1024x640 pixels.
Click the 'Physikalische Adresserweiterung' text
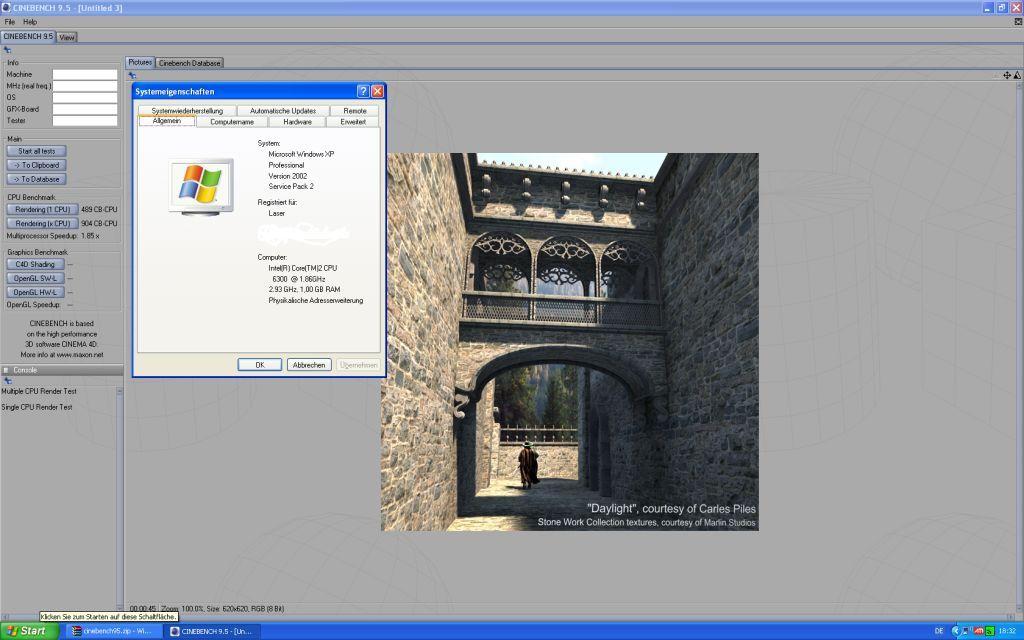click(x=316, y=300)
